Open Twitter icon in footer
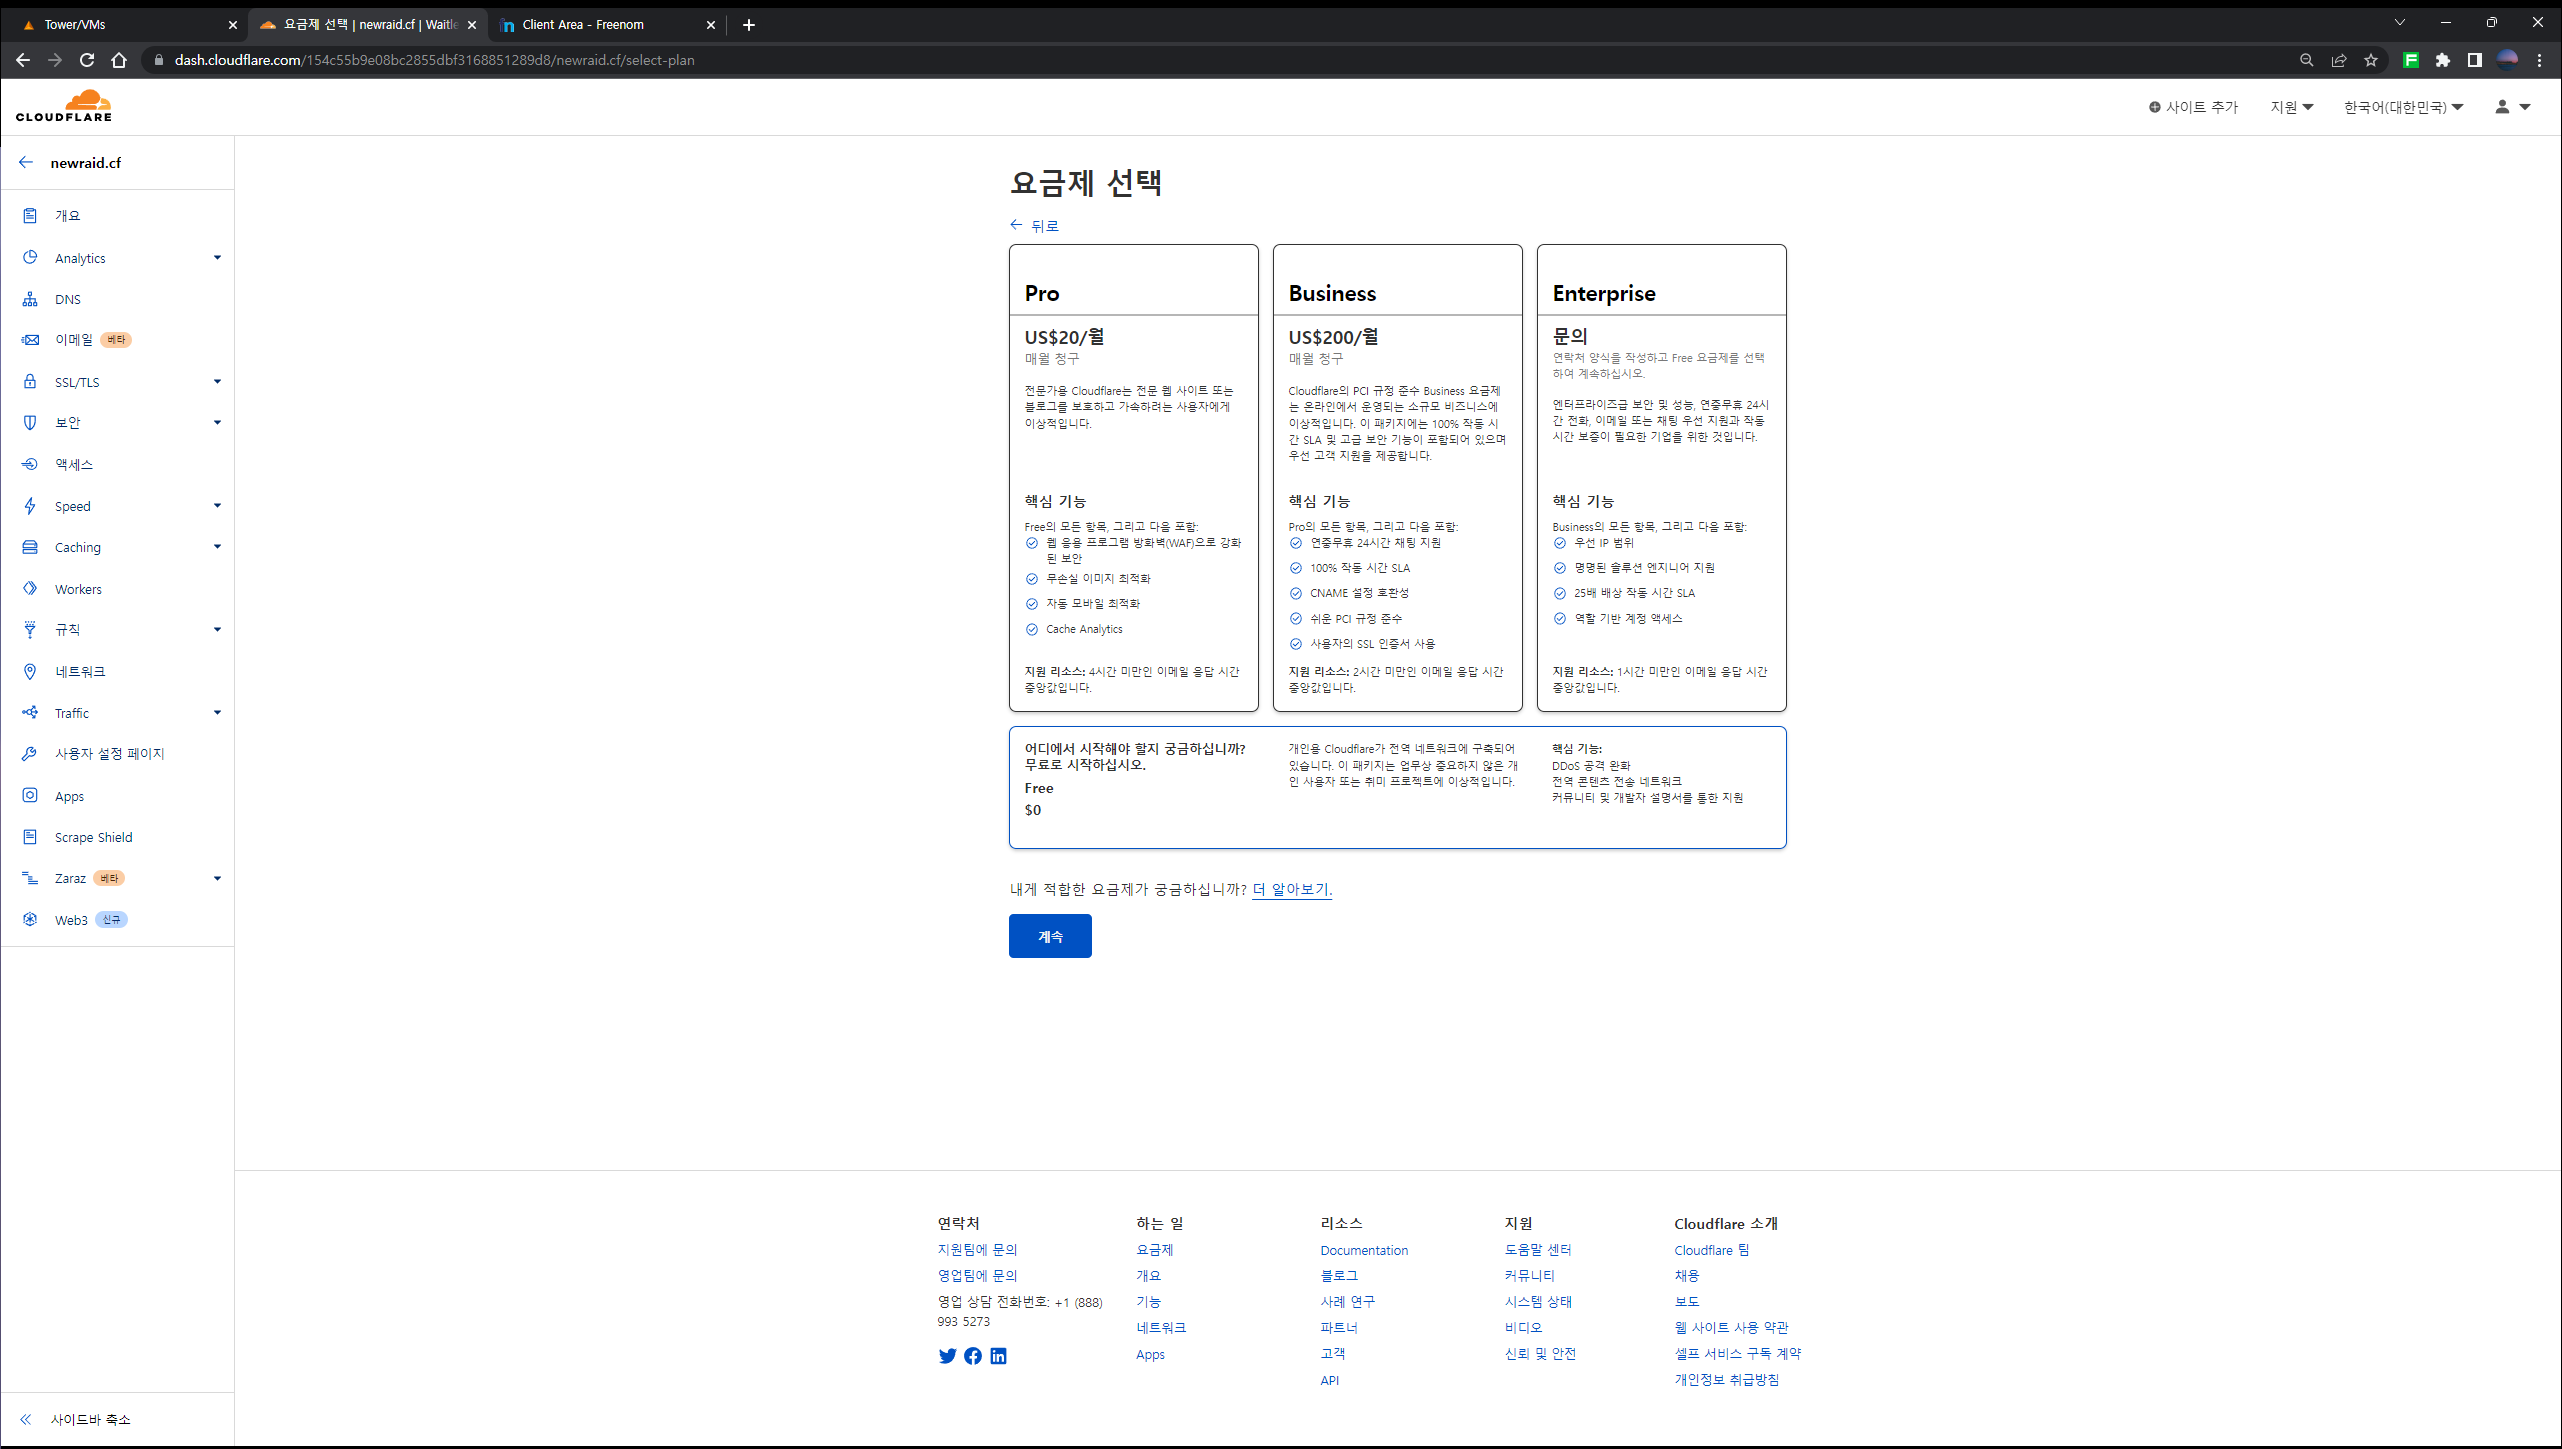The height and width of the screenshot is (1449, 2562). 947,1356
